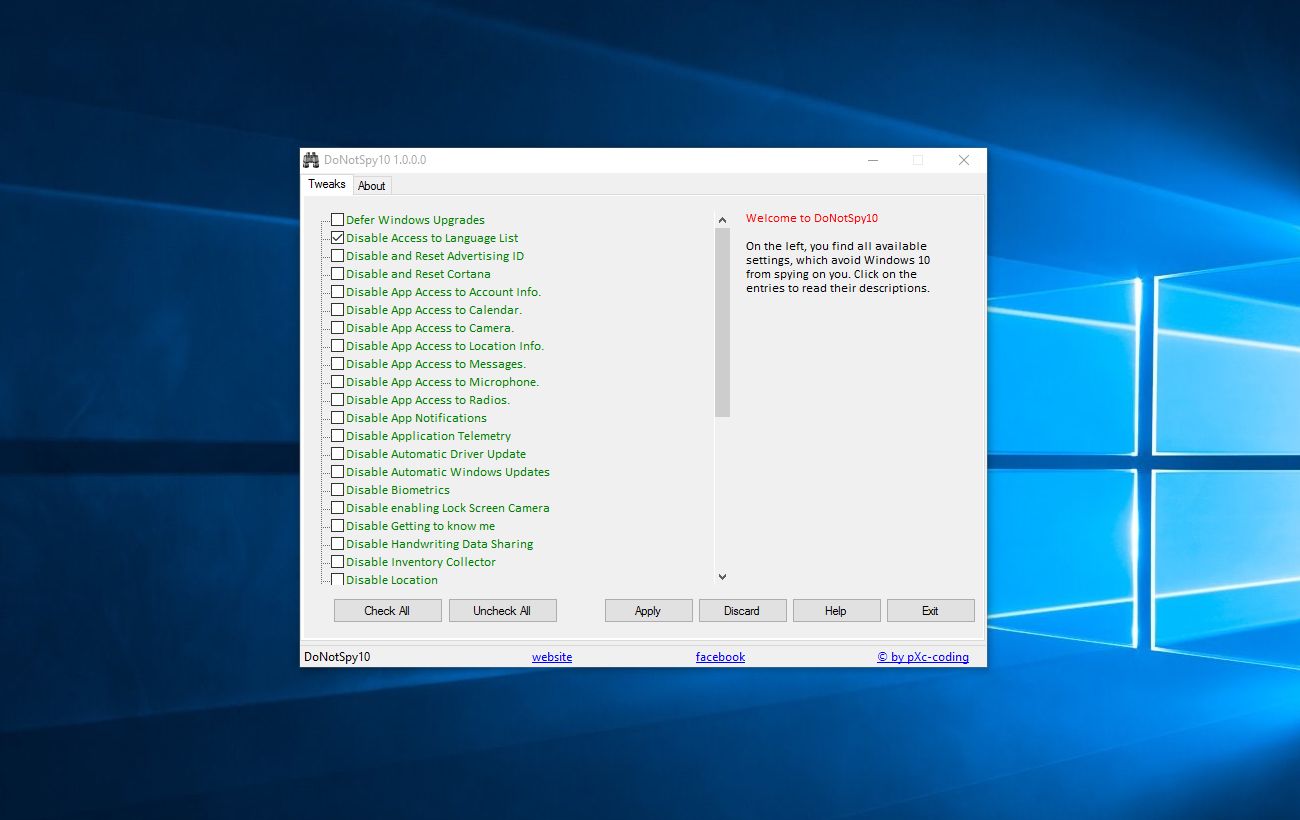
Task: Check Disable App Access to Camera
Action: (x=338, y=328)
